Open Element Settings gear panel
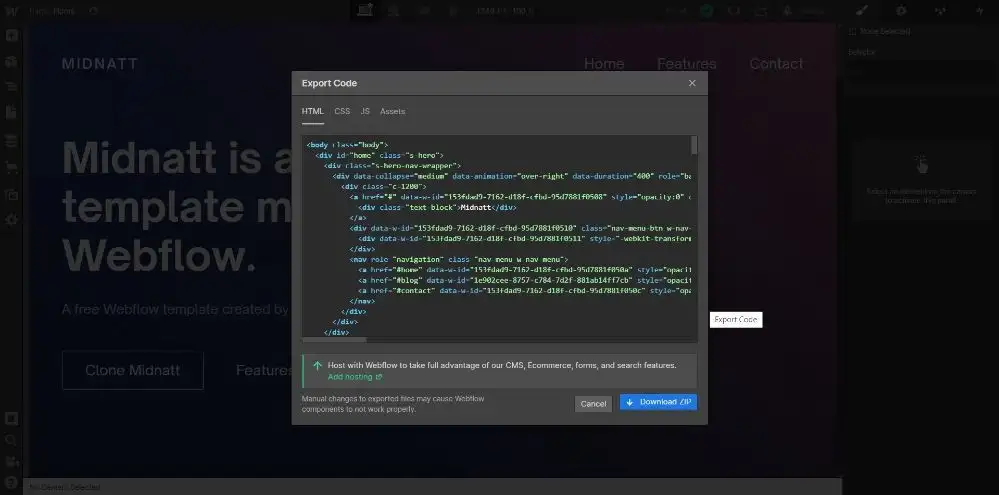The height and width of the screenshot is (495, 999). (901, 11)
